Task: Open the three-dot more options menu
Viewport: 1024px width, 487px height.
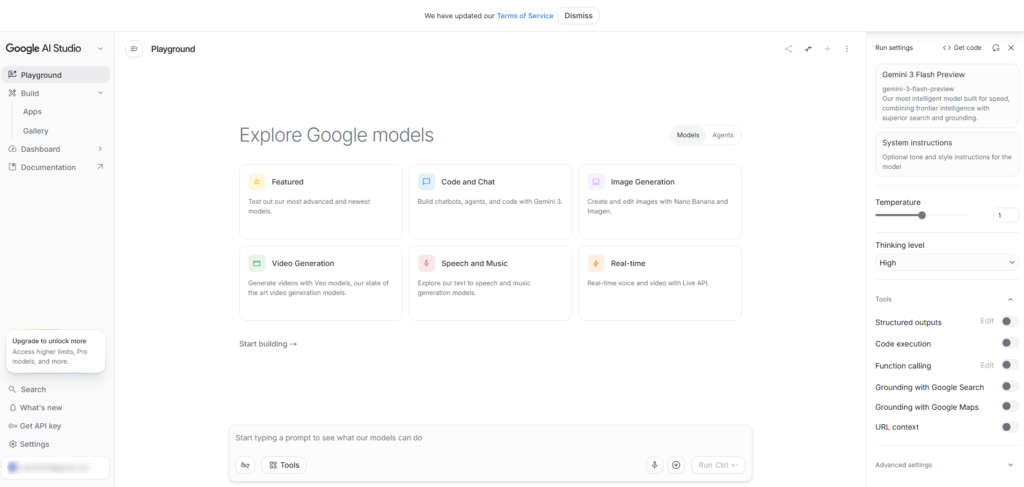Action: pos(847,49)
